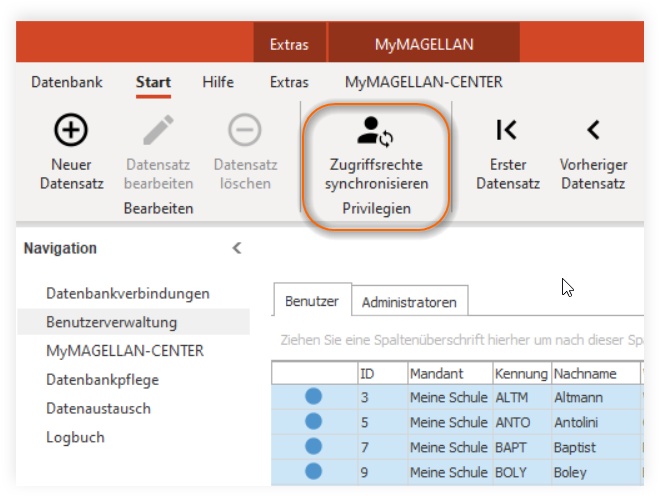The width and height of the screenshot is (660, 502).
Task: Select the BOLY Kennung cell
Action: [x=522, y=472]
